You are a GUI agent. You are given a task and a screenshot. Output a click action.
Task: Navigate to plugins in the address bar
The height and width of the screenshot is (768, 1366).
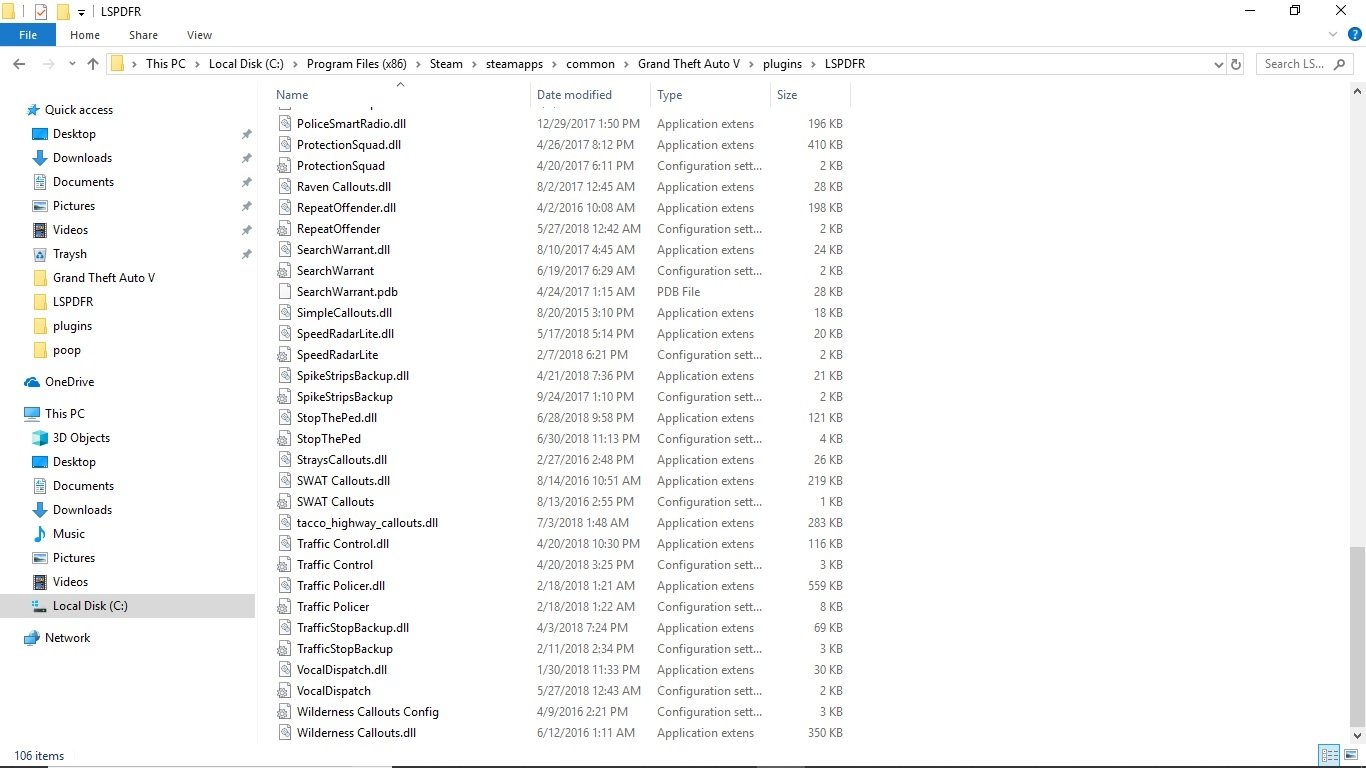pyautogui.click(x=783, y=64)
